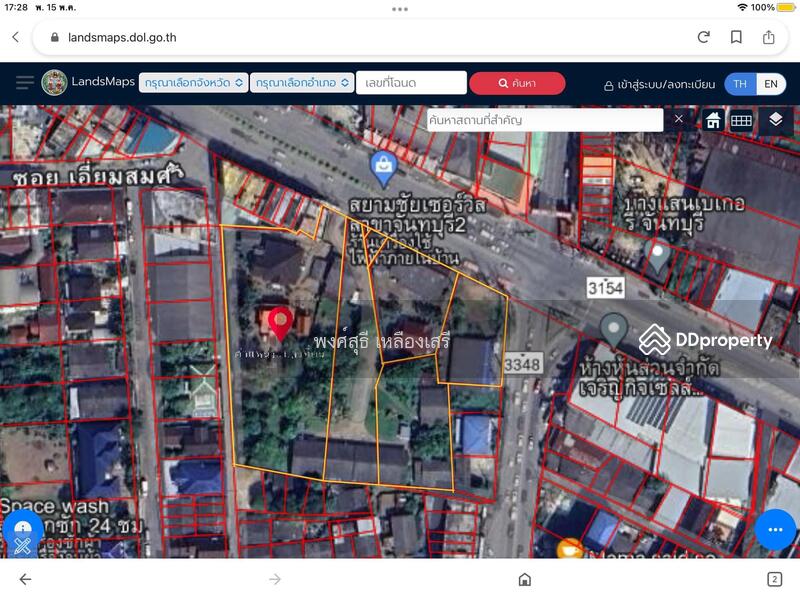Image resolution: width=800 pixels, height=600 pixels.
Task: Focus the title deed number input field
Action: pos(411,83)
